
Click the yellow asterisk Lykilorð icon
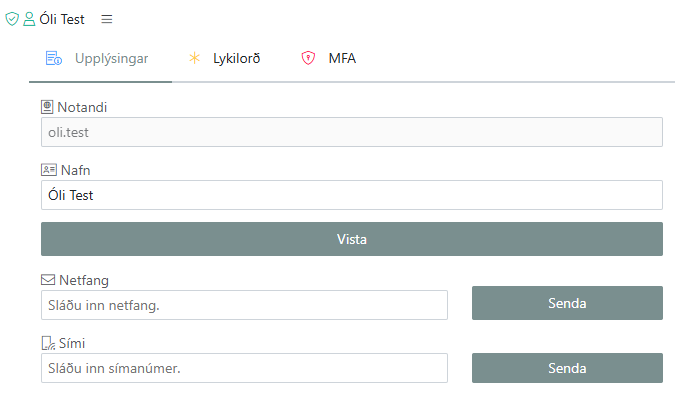(x=195, y=59)
